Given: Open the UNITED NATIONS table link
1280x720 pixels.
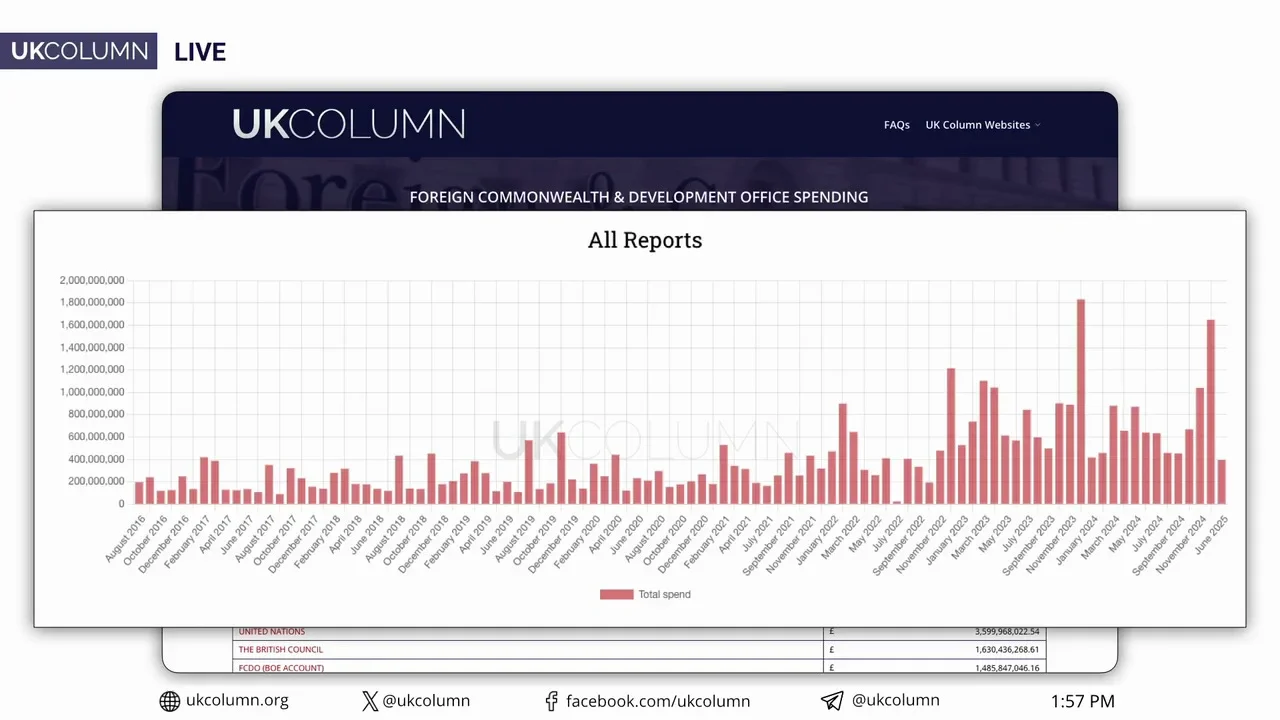Looking at the screenshot, I should [272, 632].
